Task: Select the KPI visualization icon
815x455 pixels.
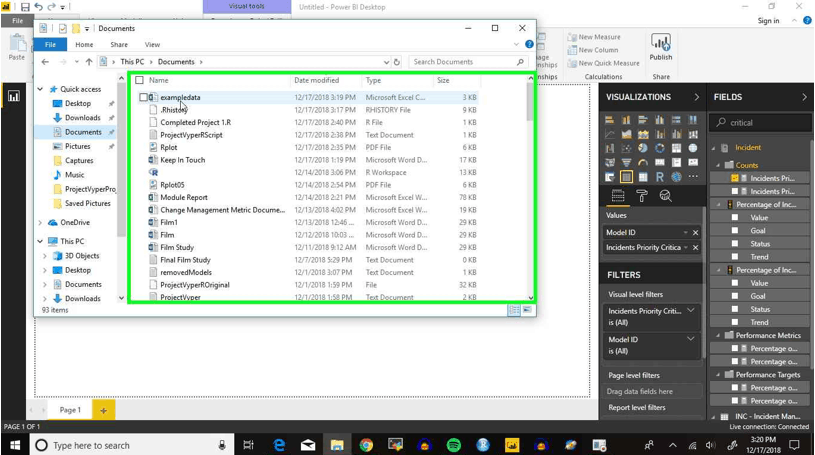Action: (693, 163)
